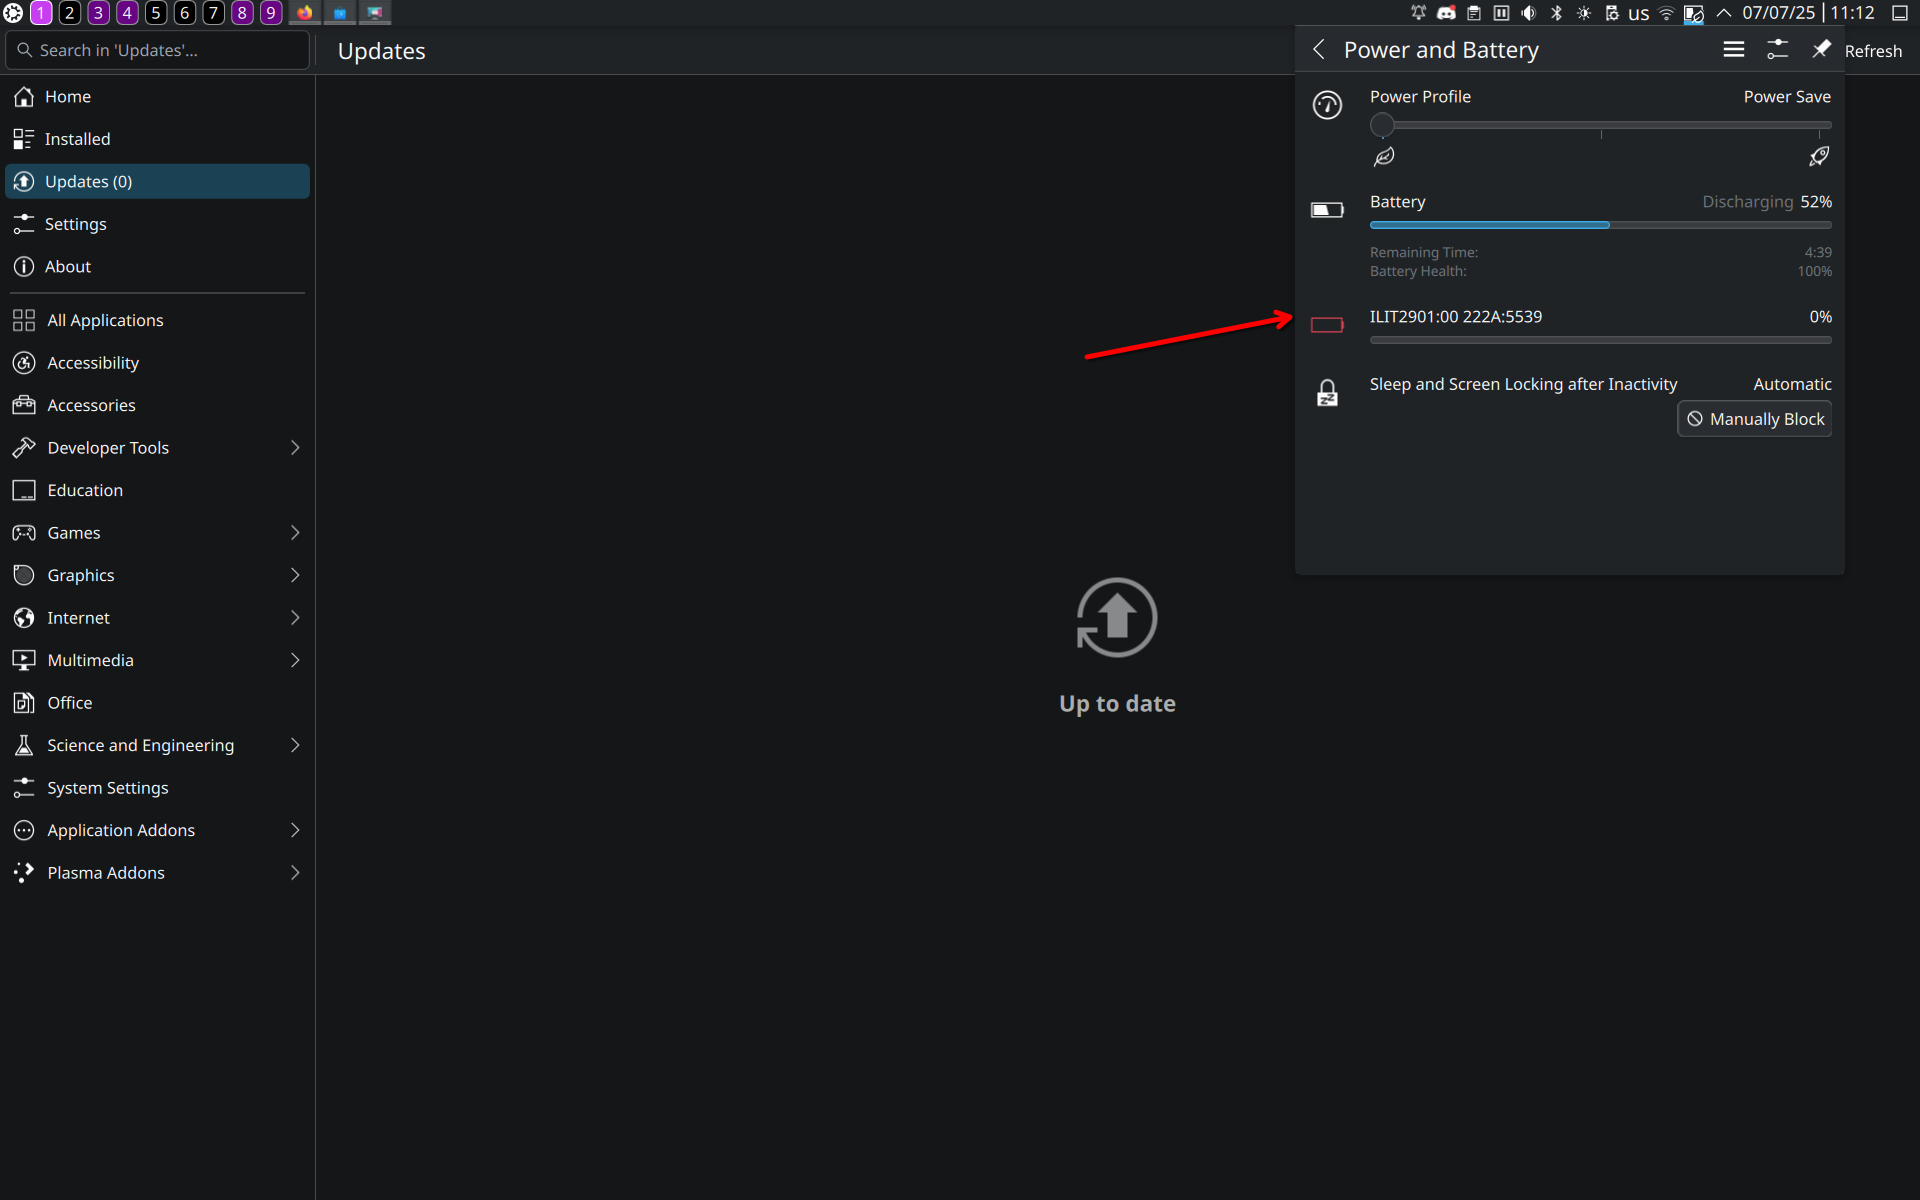Open Discord from the system tray
This screenshot has height=1200, width=1920.
(x=1446, y=13)
